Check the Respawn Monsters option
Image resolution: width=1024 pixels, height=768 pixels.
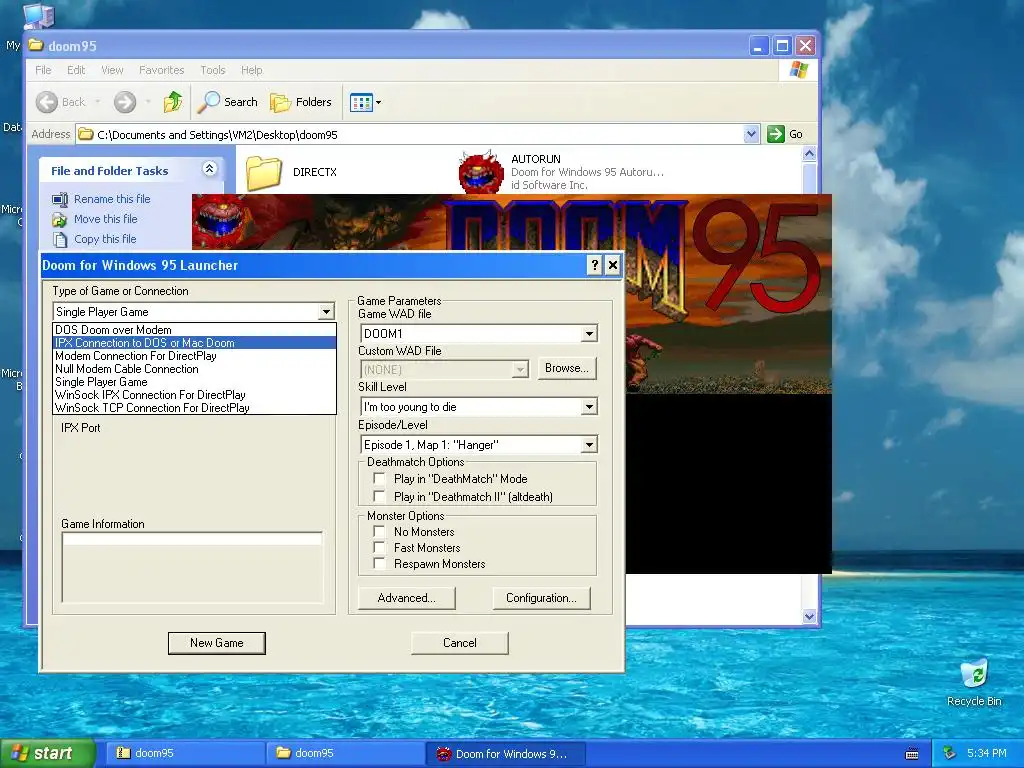tap(379, 563)
